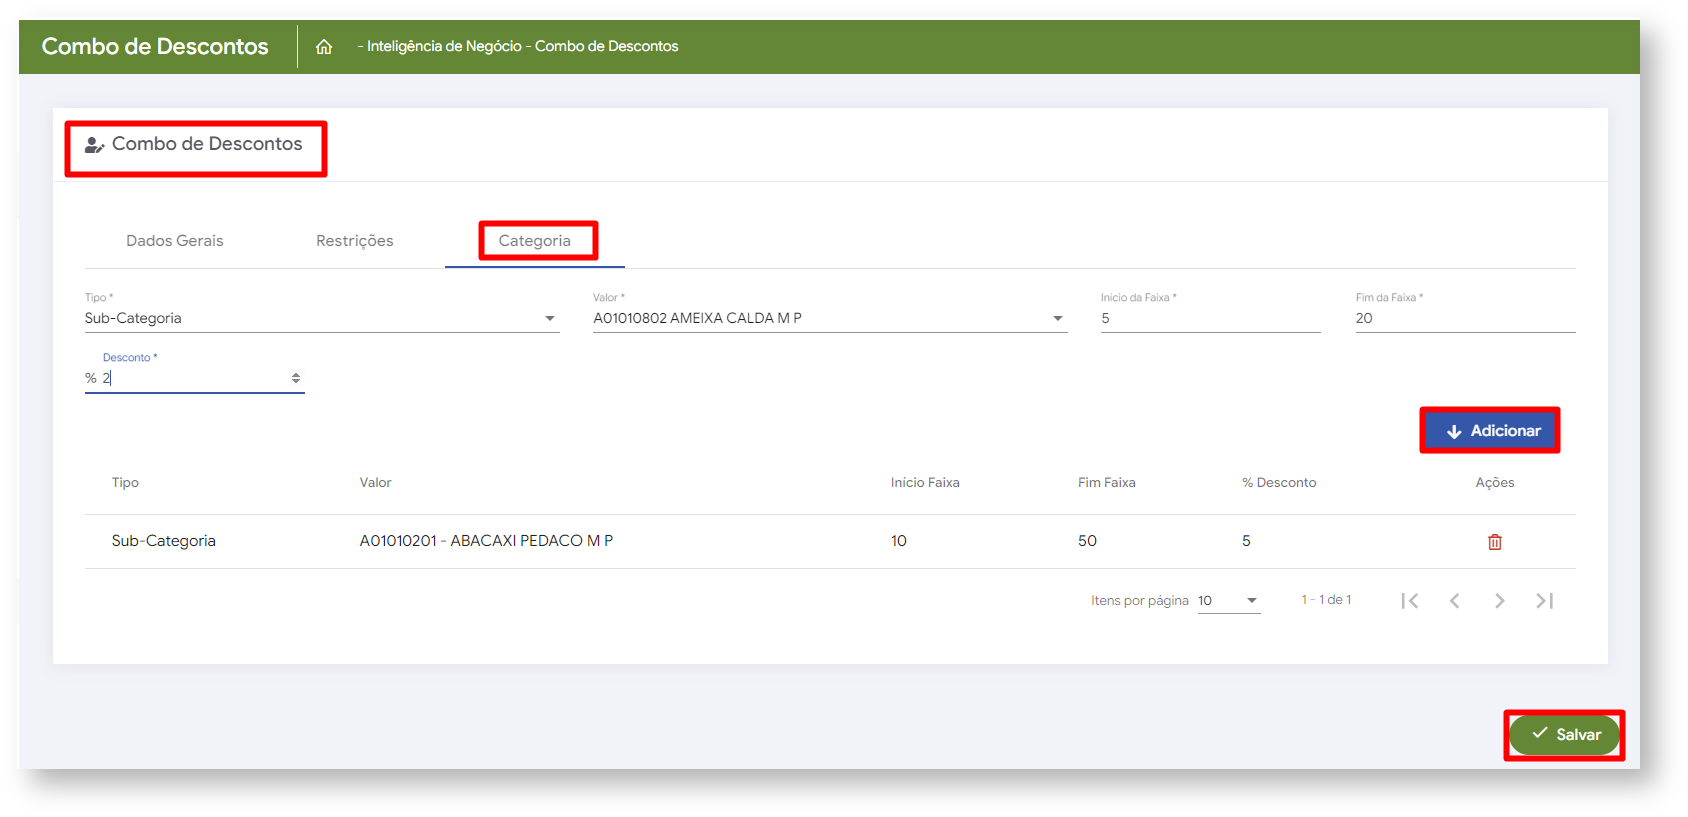
Task: Go to previous page of results
Action: tap(1454, 601)
